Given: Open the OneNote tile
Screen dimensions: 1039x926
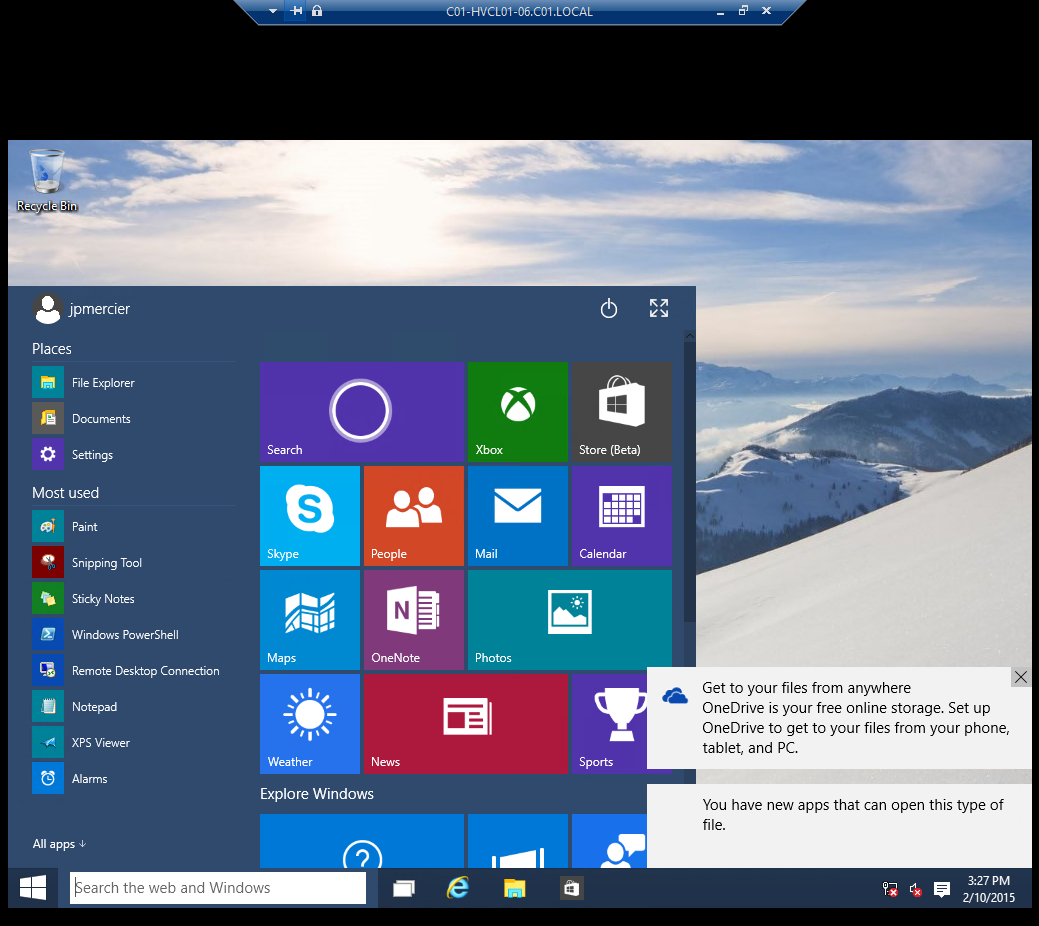Looking at the screenshot, I should point(413,620).
